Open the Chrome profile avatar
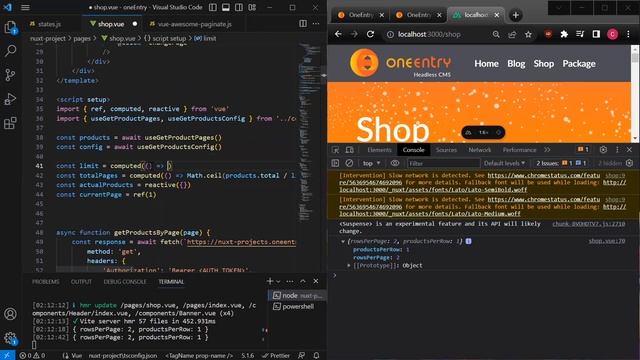The height and width of the screenshot is (360, 640). (x=612, y=34)
